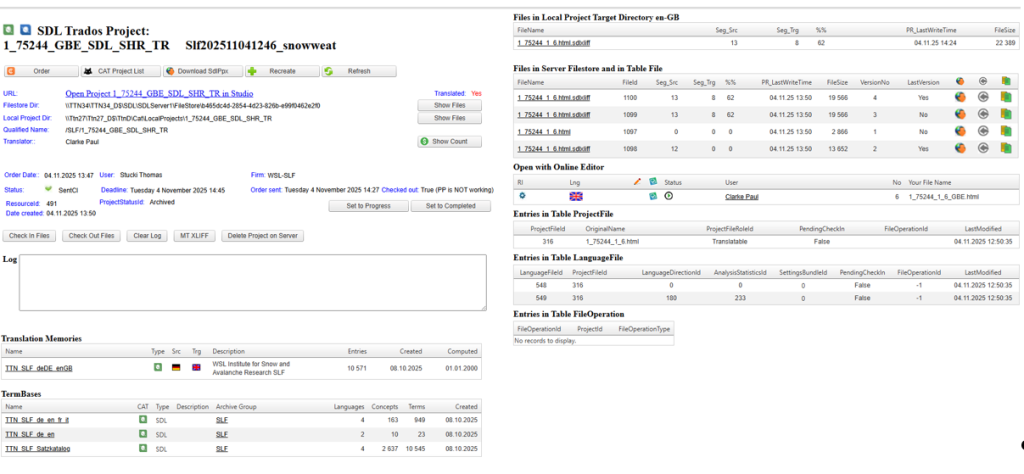Image resolution: width=1024 pixels, height=474 pixels.
Task: Click the Show Count button
Action: [443, 142]
